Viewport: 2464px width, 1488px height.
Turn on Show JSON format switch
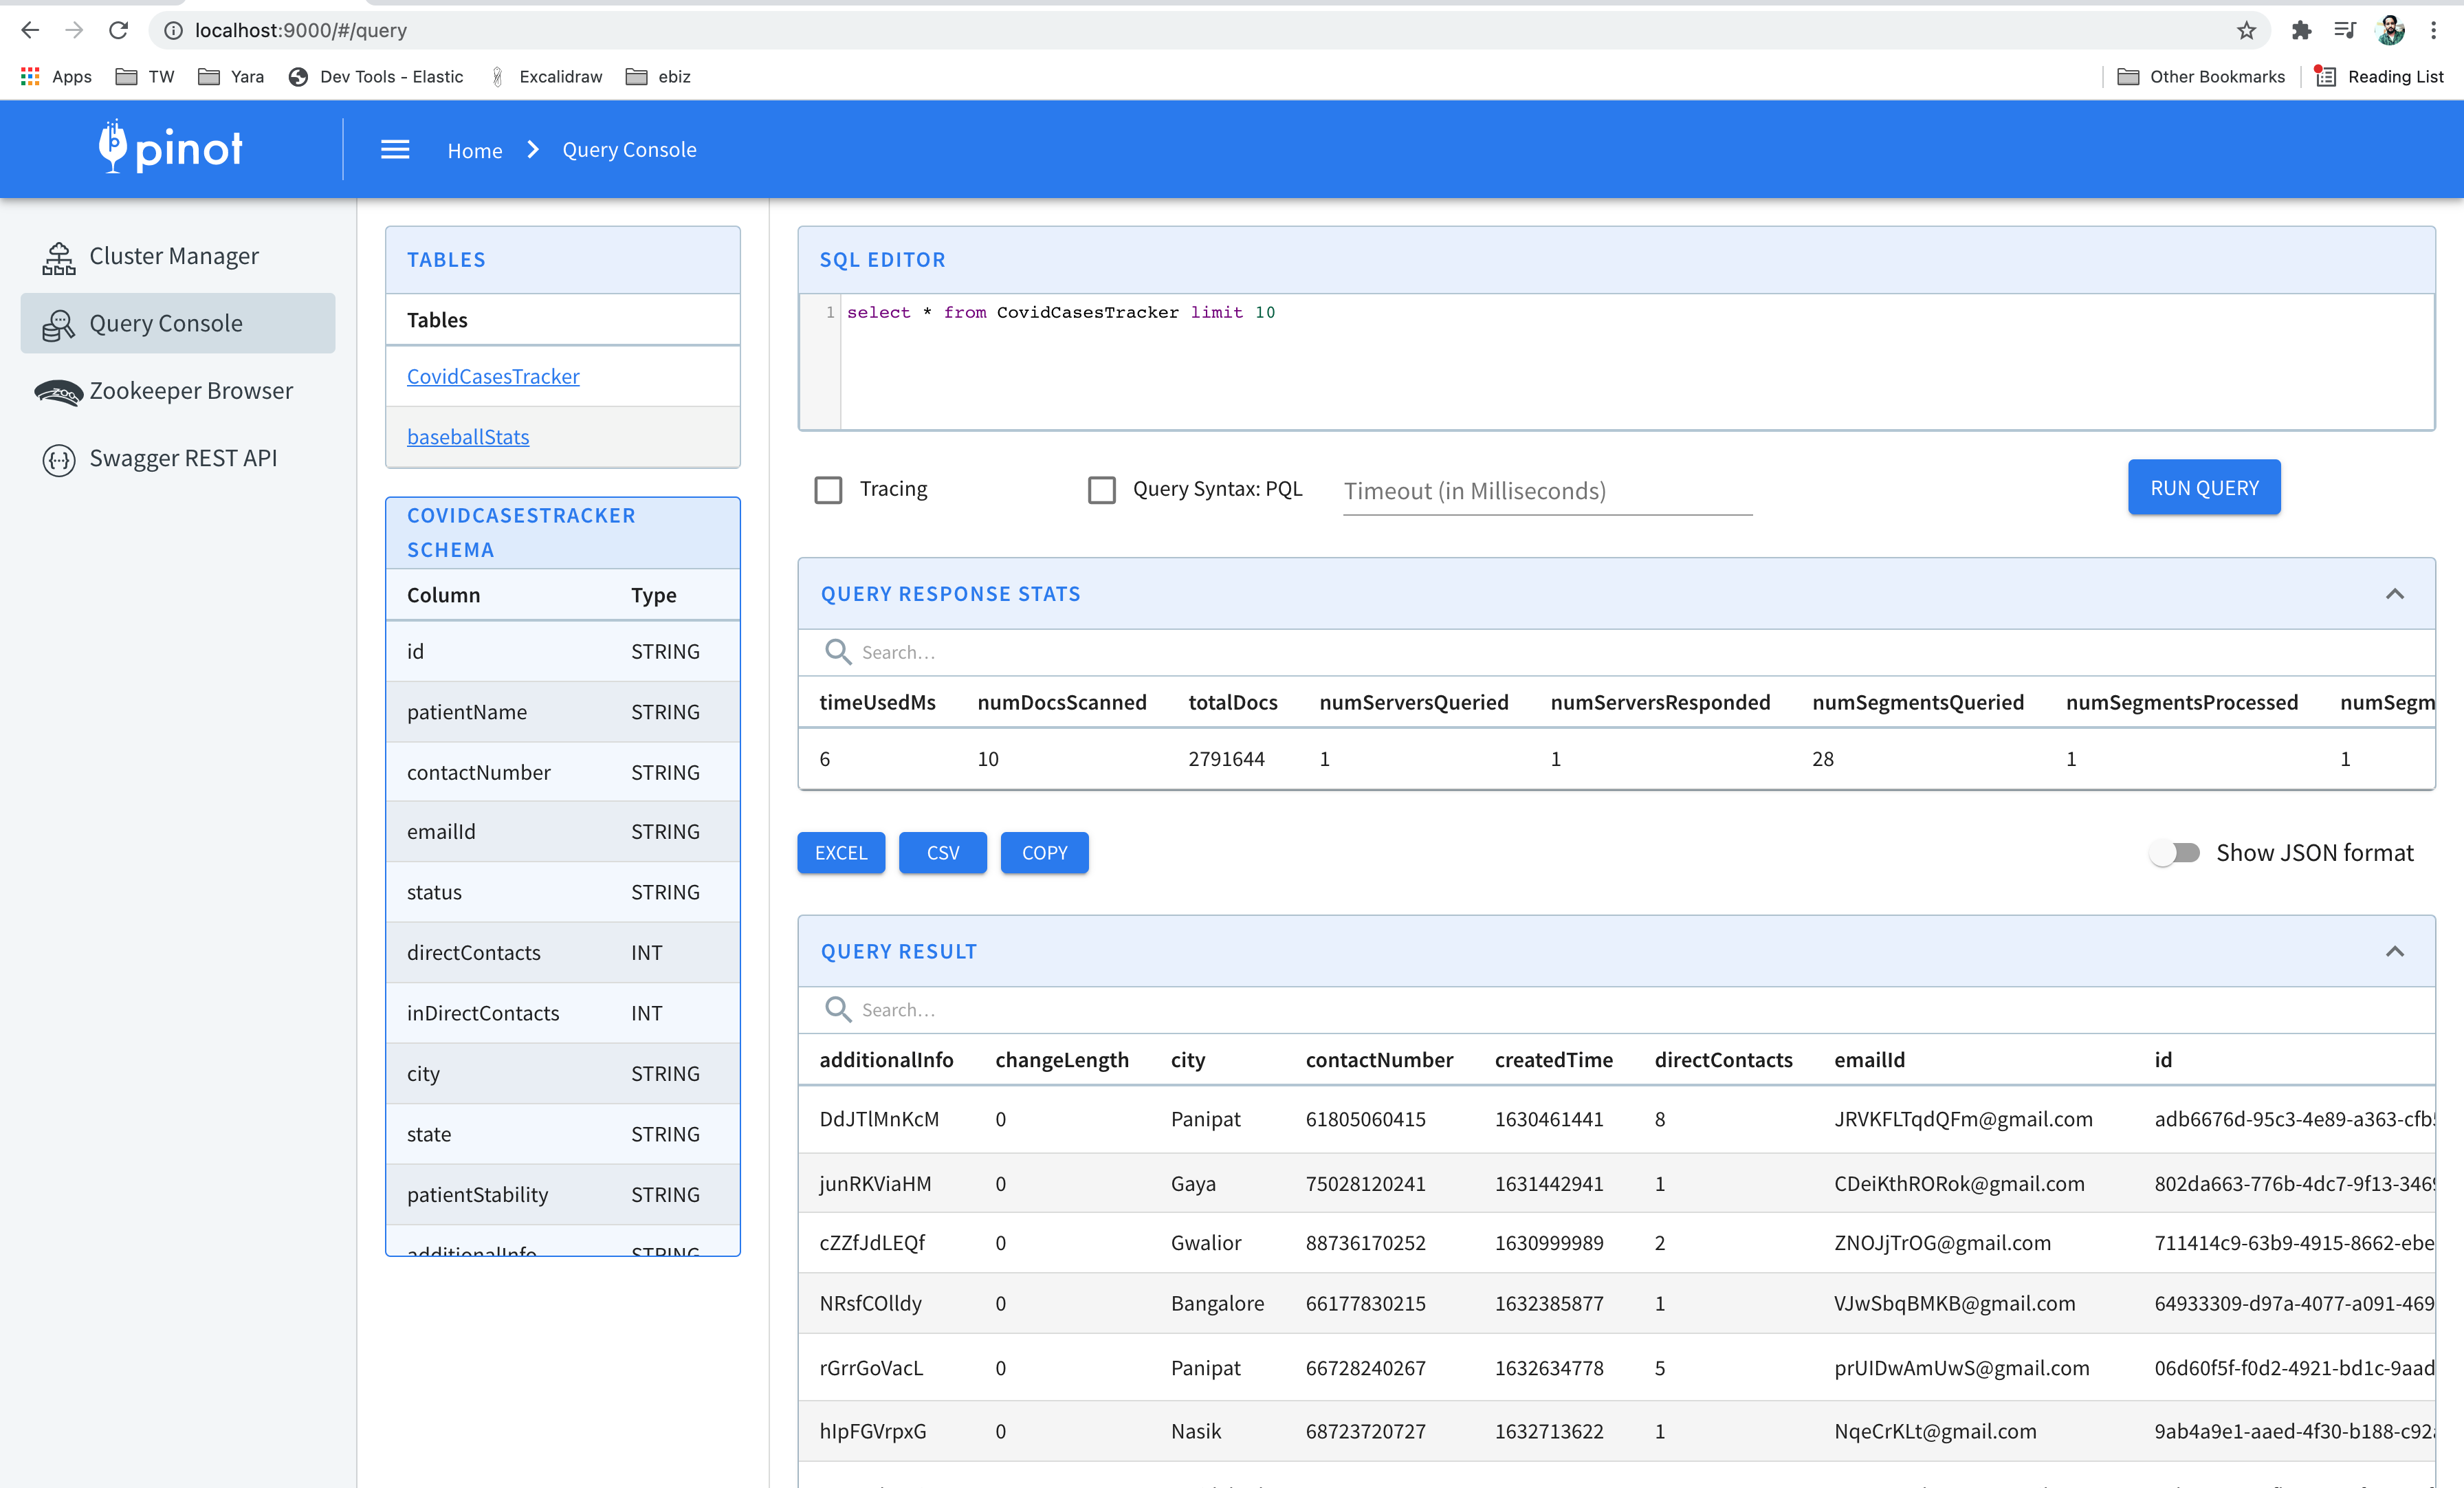[2174, 853]
